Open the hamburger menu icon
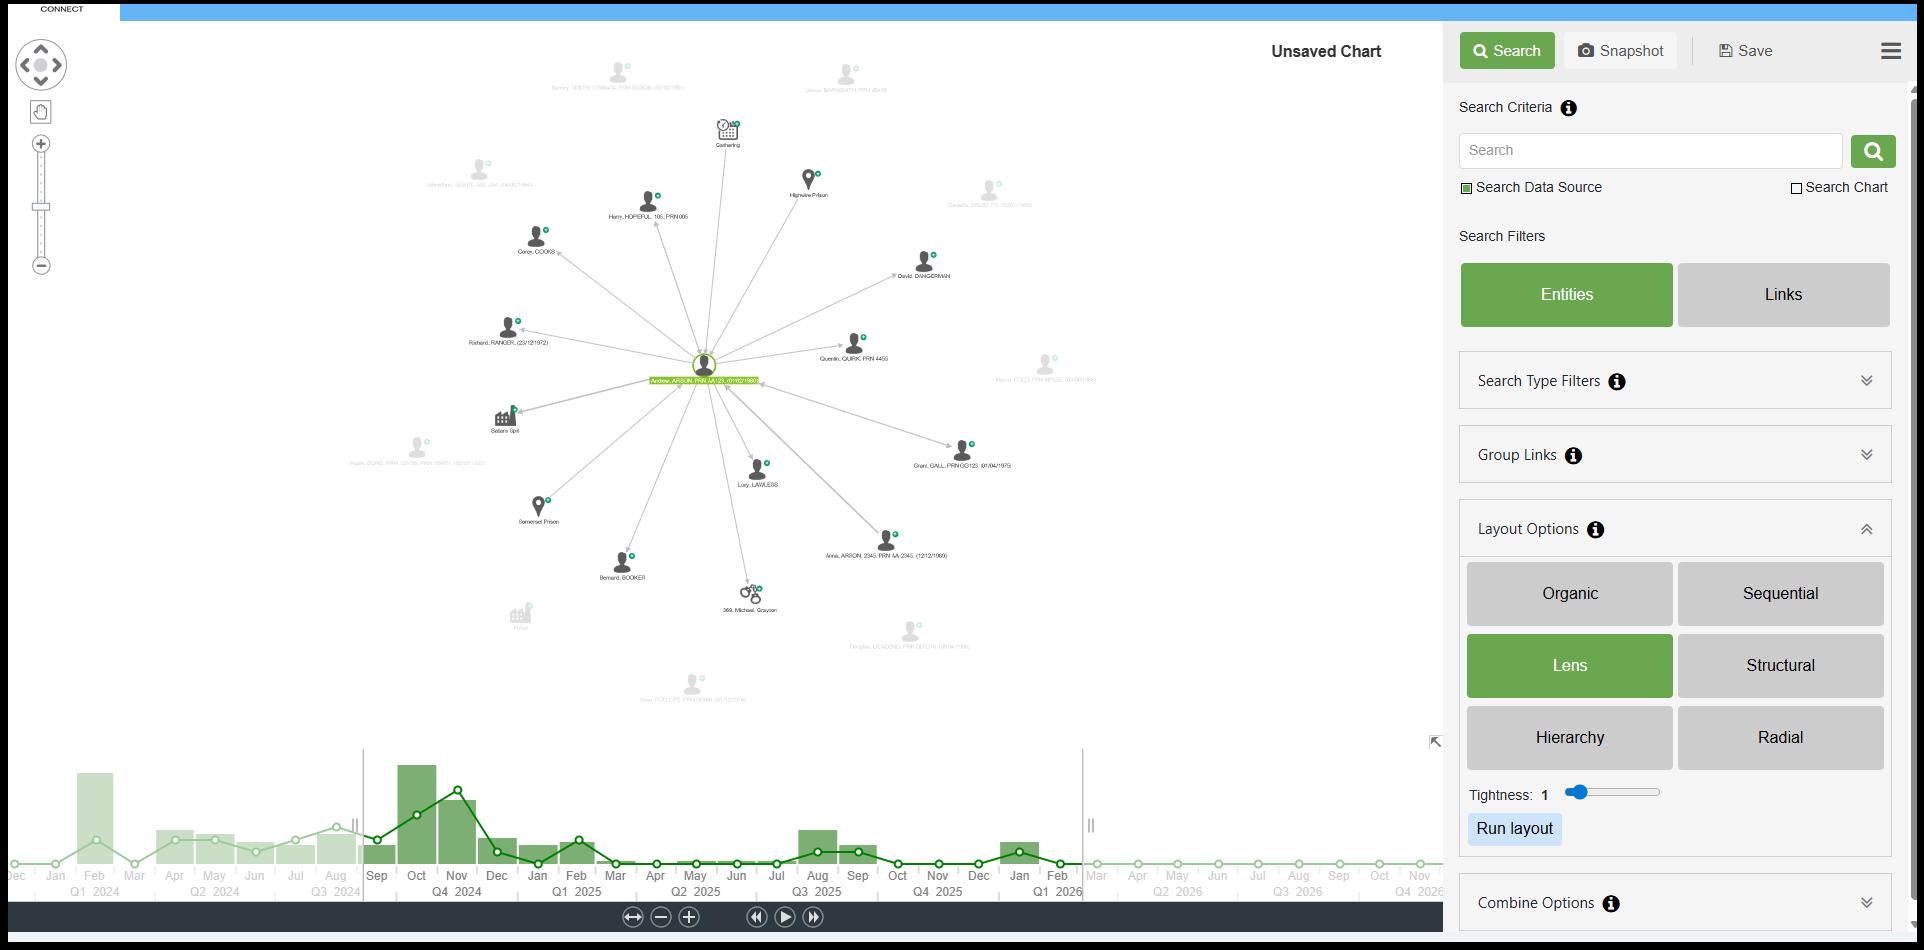This screenshot has height=950, width=1924. coord(1890,51)
